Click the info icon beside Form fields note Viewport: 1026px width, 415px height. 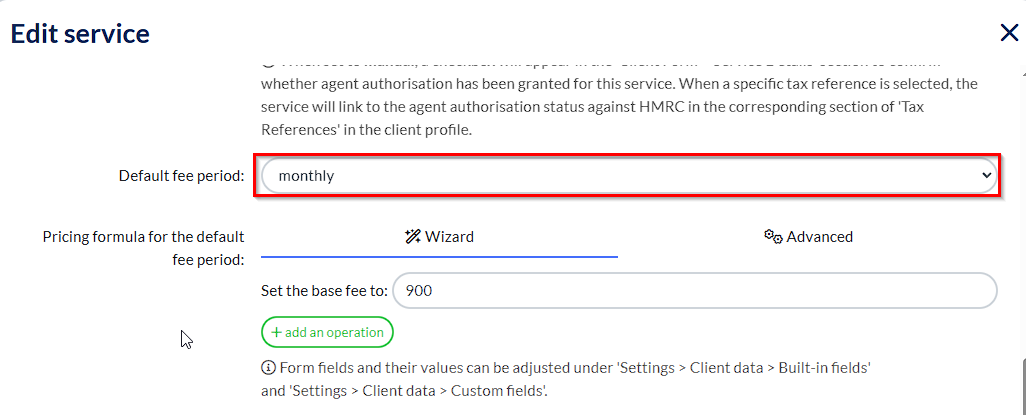click(268, 368)
